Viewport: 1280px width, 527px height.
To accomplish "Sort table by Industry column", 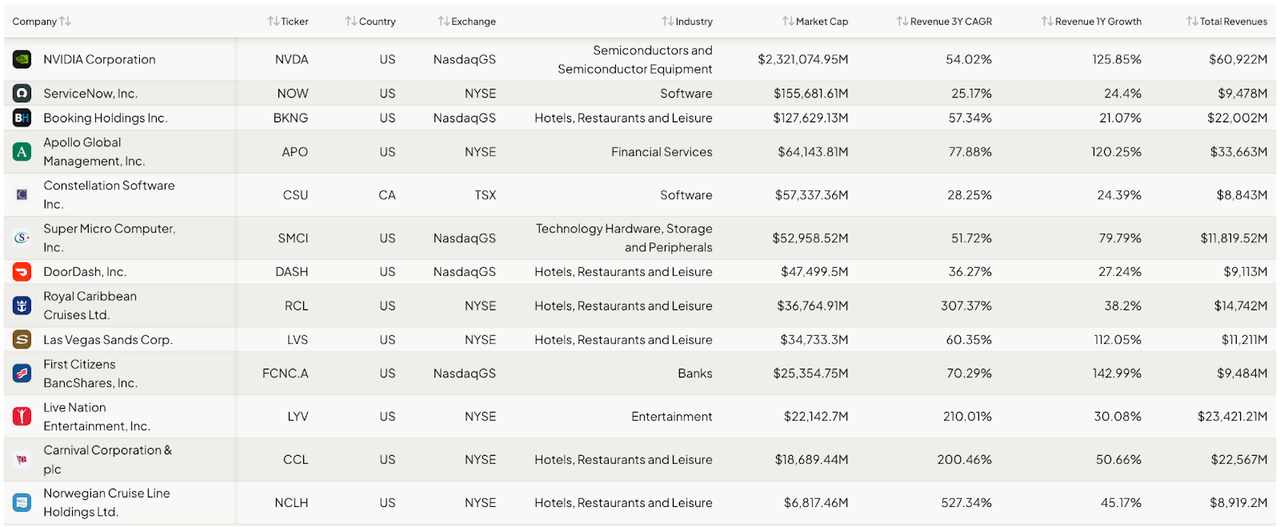I will [x=687, y=21].
